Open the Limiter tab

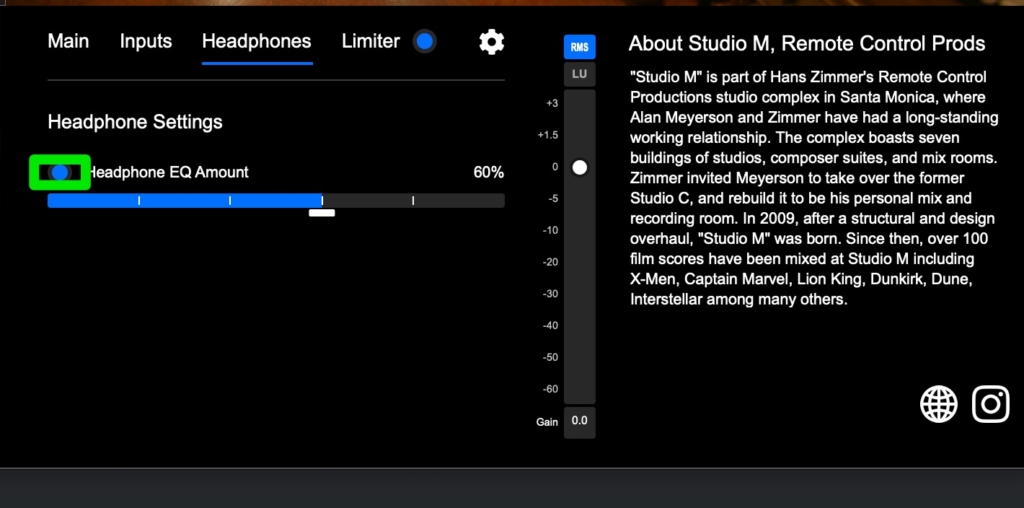point(370,42)
